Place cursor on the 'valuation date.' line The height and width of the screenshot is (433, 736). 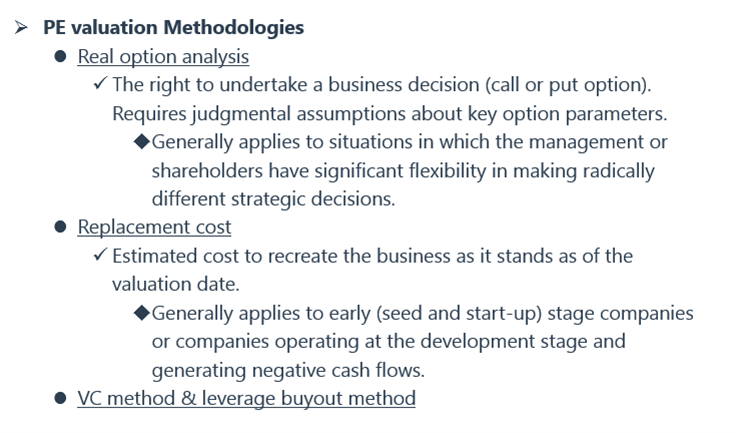(x=175, y=285)
